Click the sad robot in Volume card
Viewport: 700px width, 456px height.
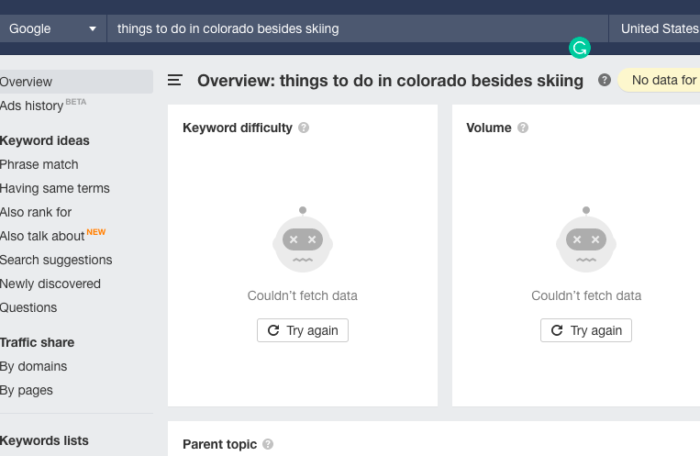(585, 240)
